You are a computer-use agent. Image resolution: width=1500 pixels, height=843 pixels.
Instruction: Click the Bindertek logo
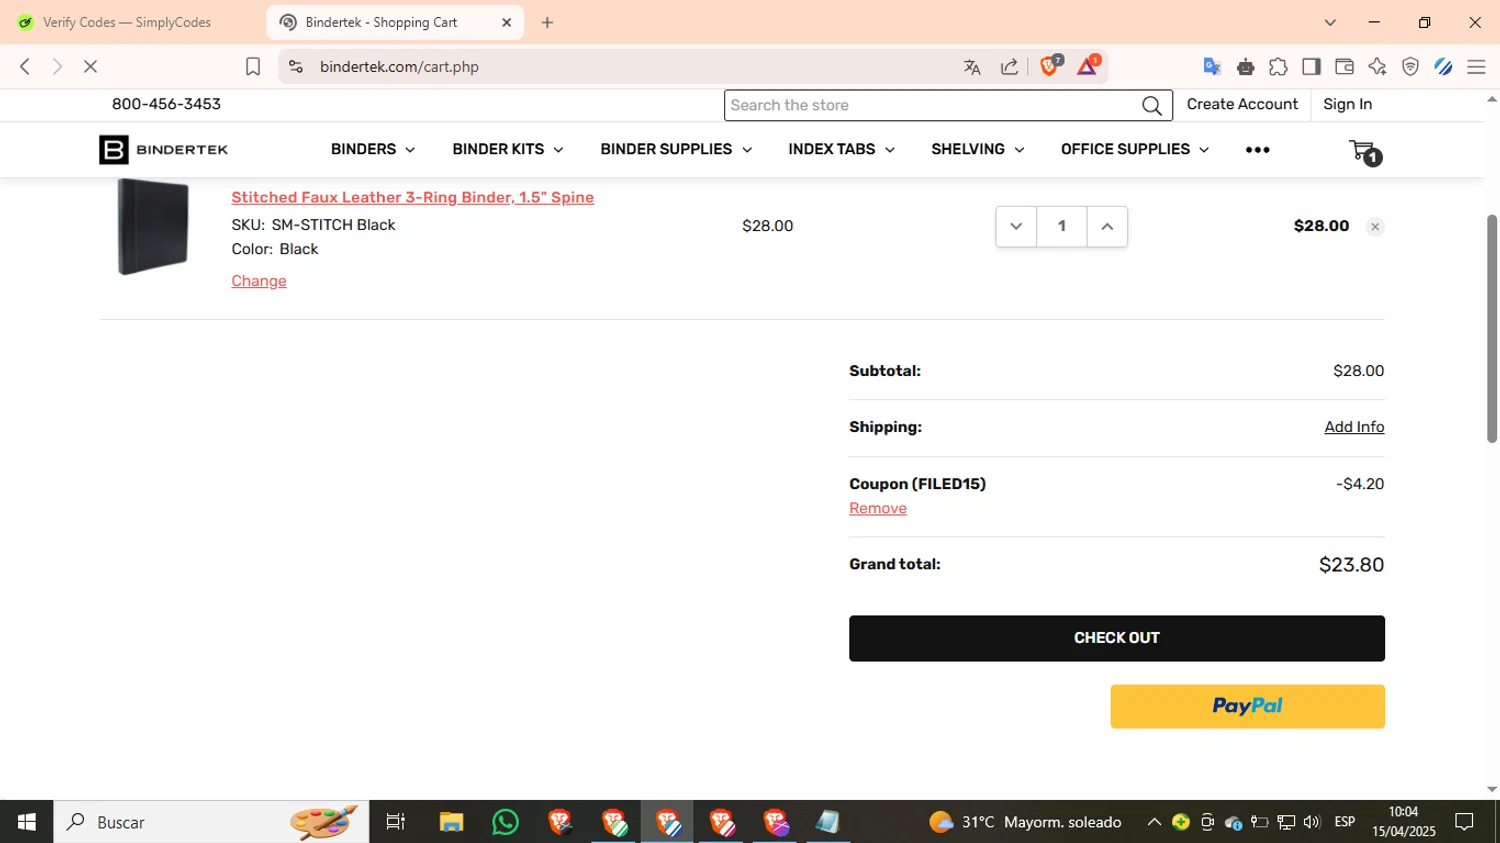[163, 150]
